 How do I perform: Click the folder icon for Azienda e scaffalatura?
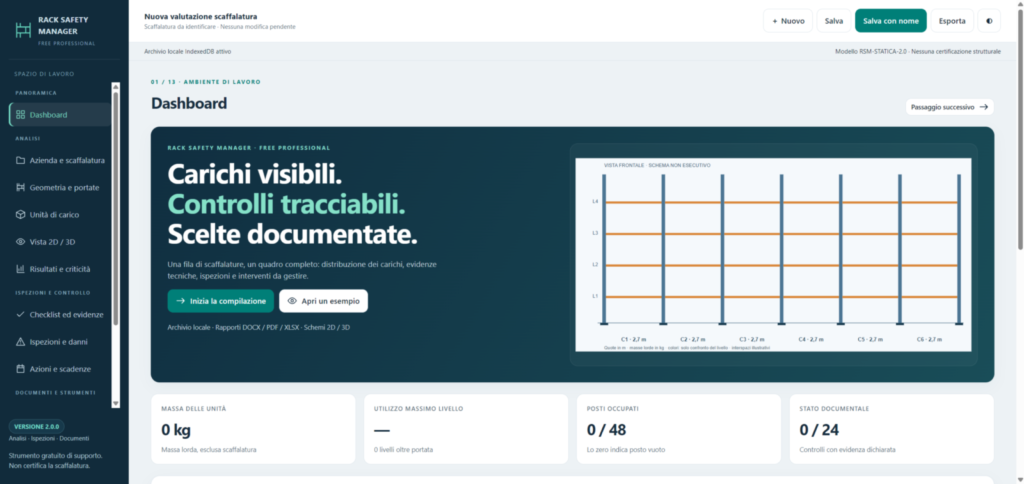pyautogui.click(x=20, y=160)
